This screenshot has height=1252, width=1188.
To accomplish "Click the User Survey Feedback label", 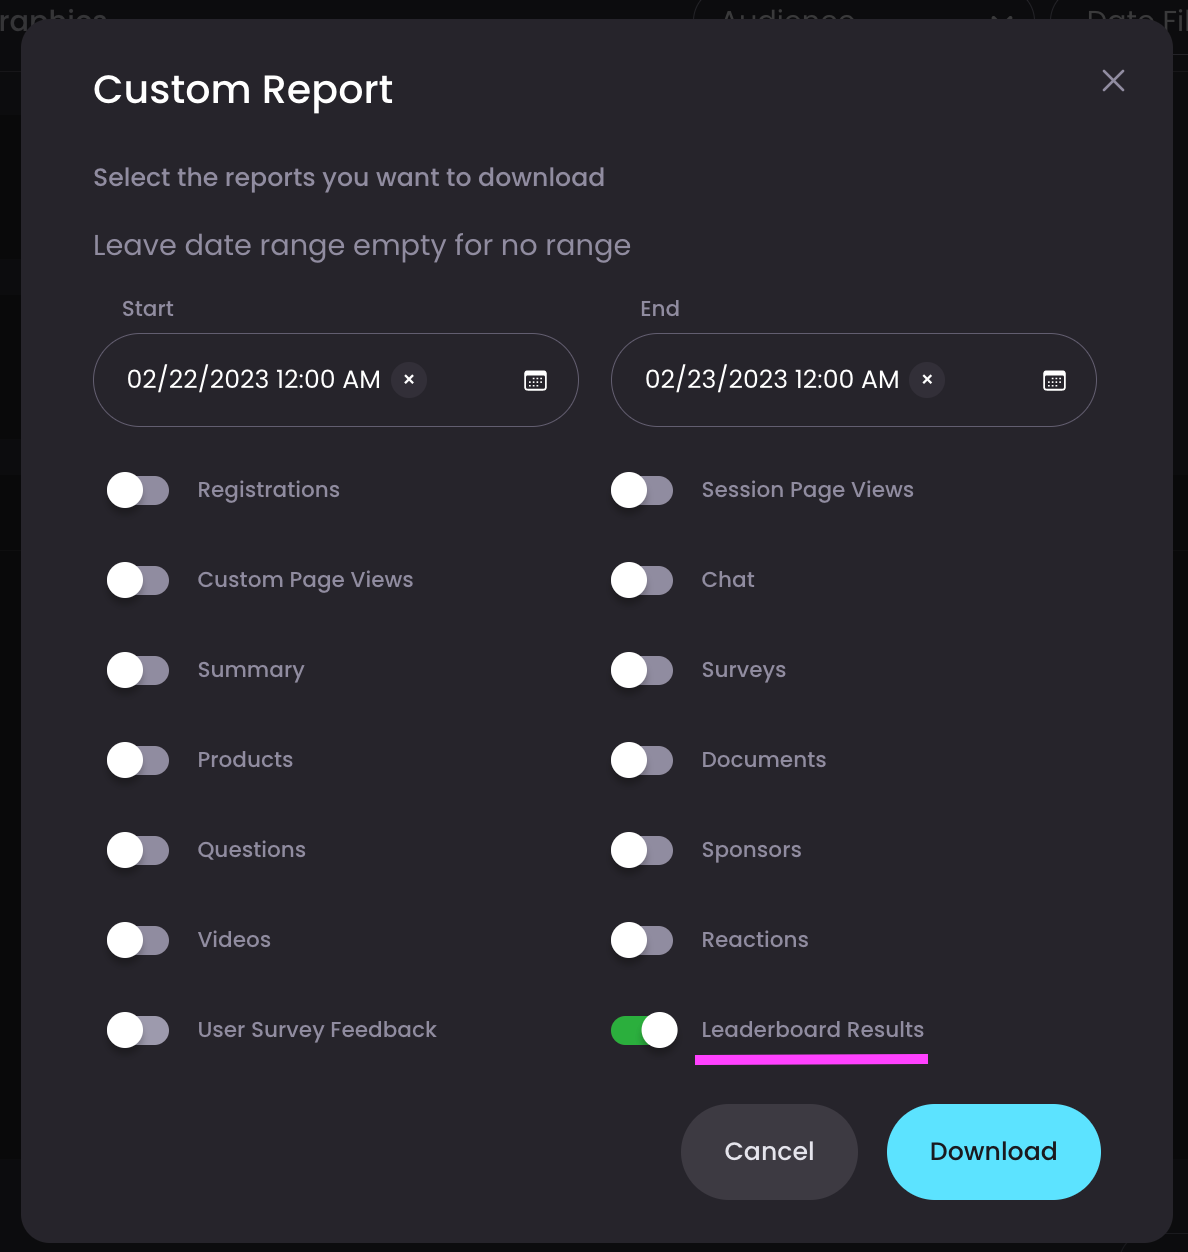I will pyautogui.click(x=317, y=1030).
